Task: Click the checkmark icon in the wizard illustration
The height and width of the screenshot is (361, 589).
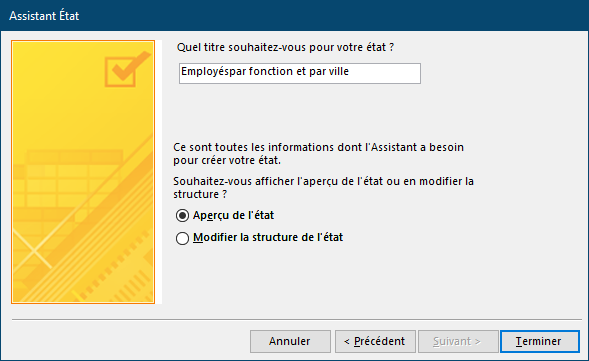Action: pyautogui.click(x=127, y=69)
